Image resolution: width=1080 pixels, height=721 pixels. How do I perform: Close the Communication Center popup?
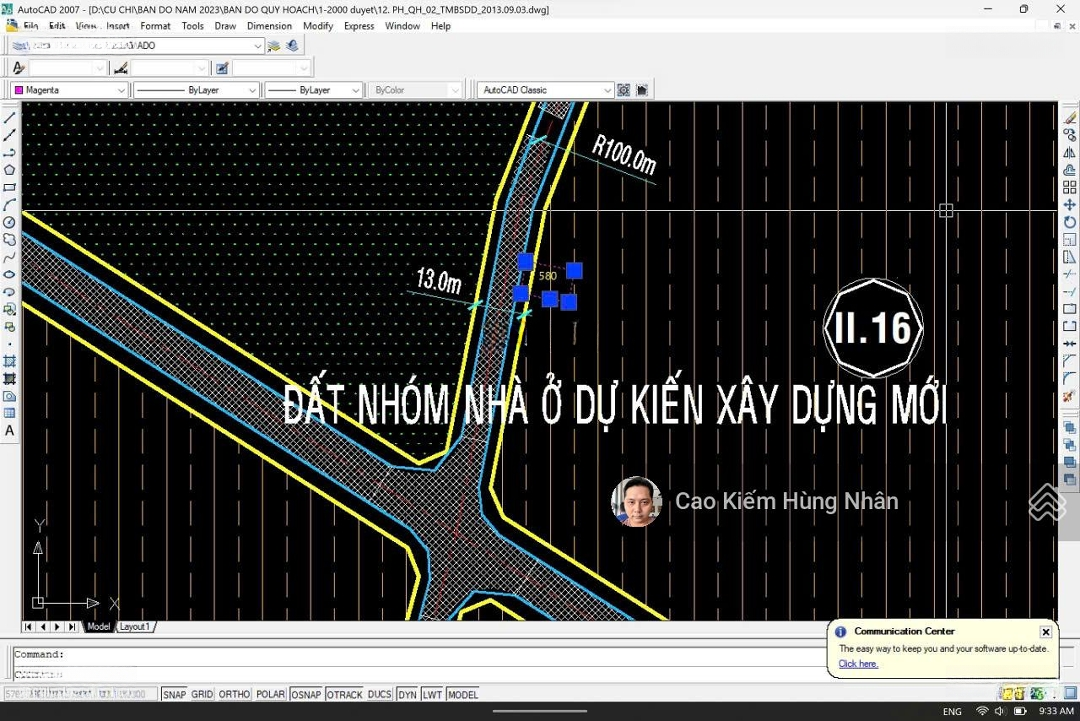pos(1045,632)
